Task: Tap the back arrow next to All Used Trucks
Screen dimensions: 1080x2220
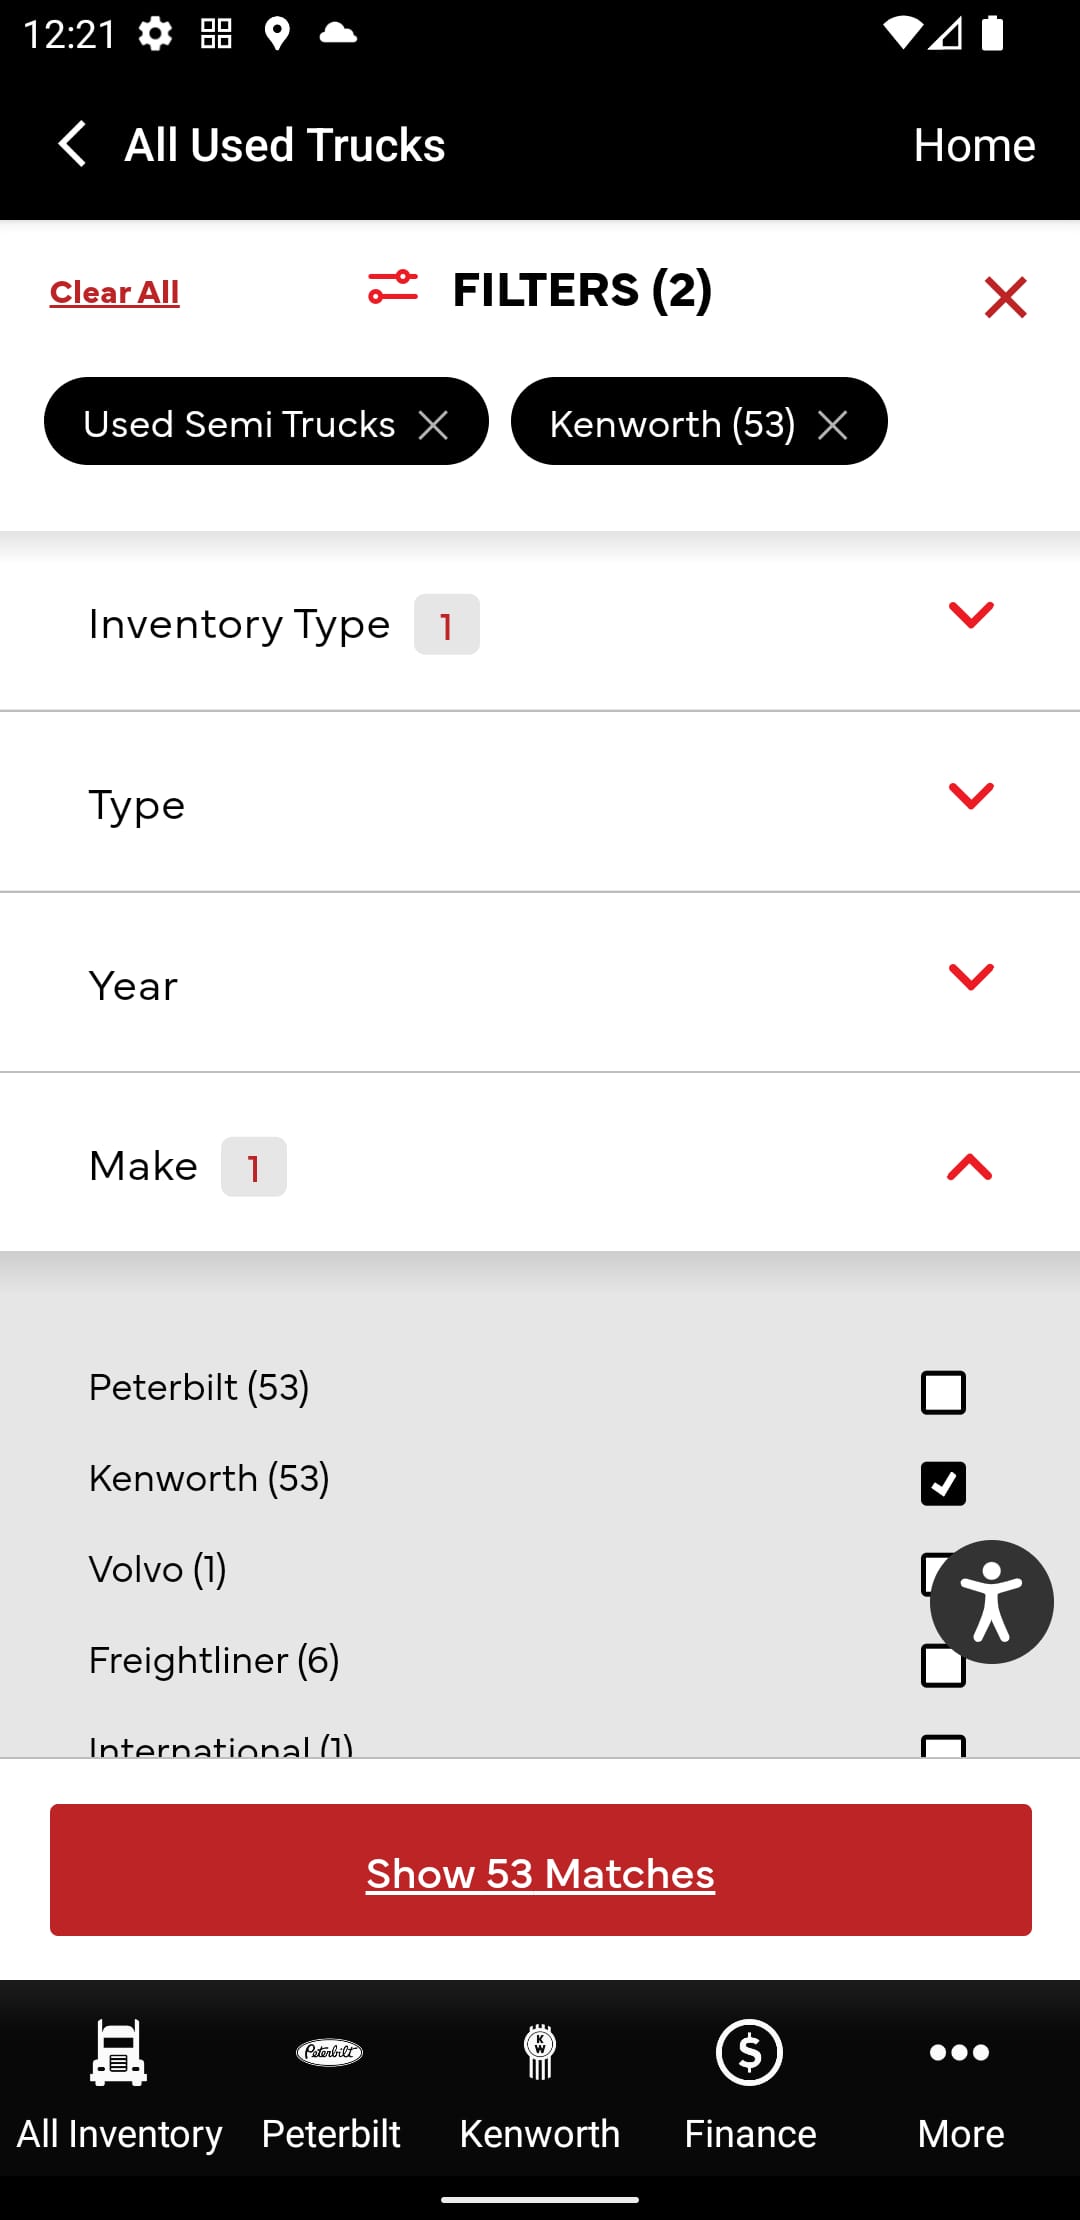Action: [x=70, y=144]
